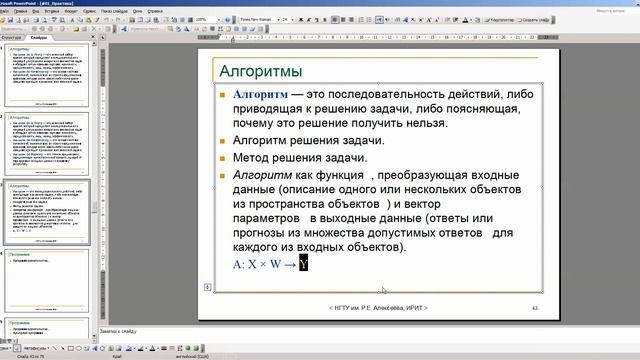Click the Cut scissors icon
Screen dimensions: 640x360
click(72, 20)
